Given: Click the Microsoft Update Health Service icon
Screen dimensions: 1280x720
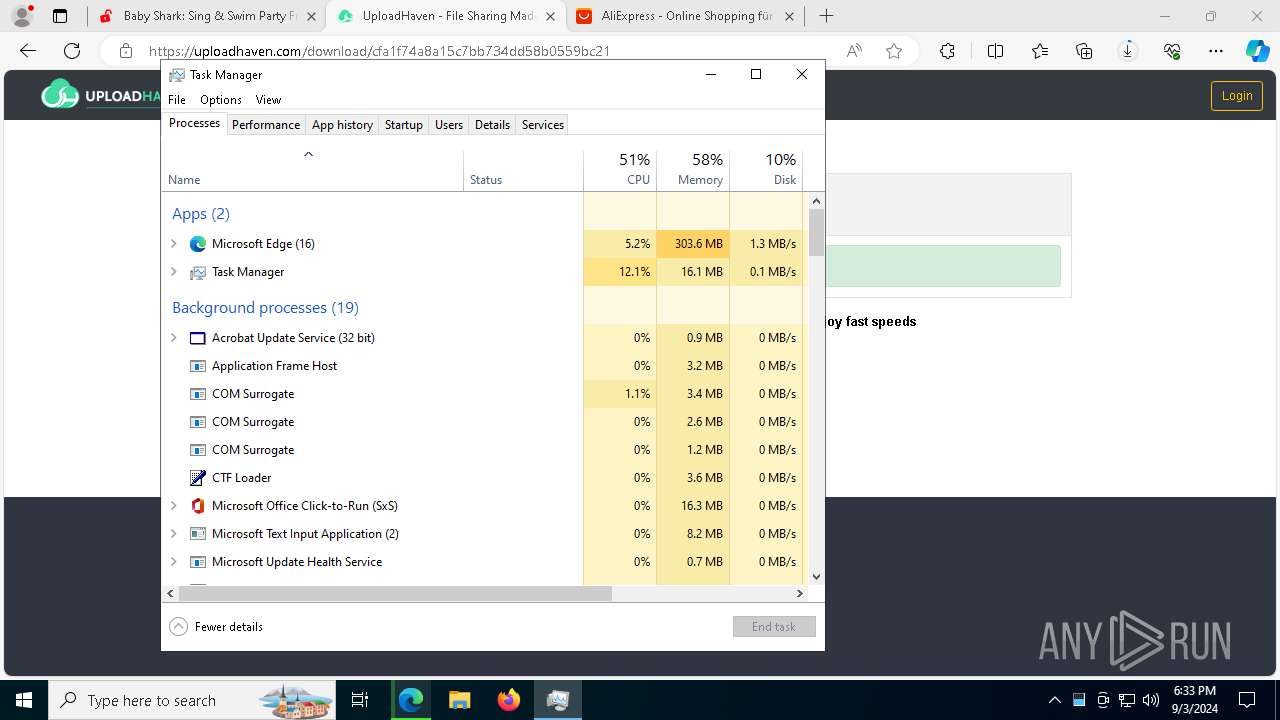Looking at the screenshot, I should point(198,562).
